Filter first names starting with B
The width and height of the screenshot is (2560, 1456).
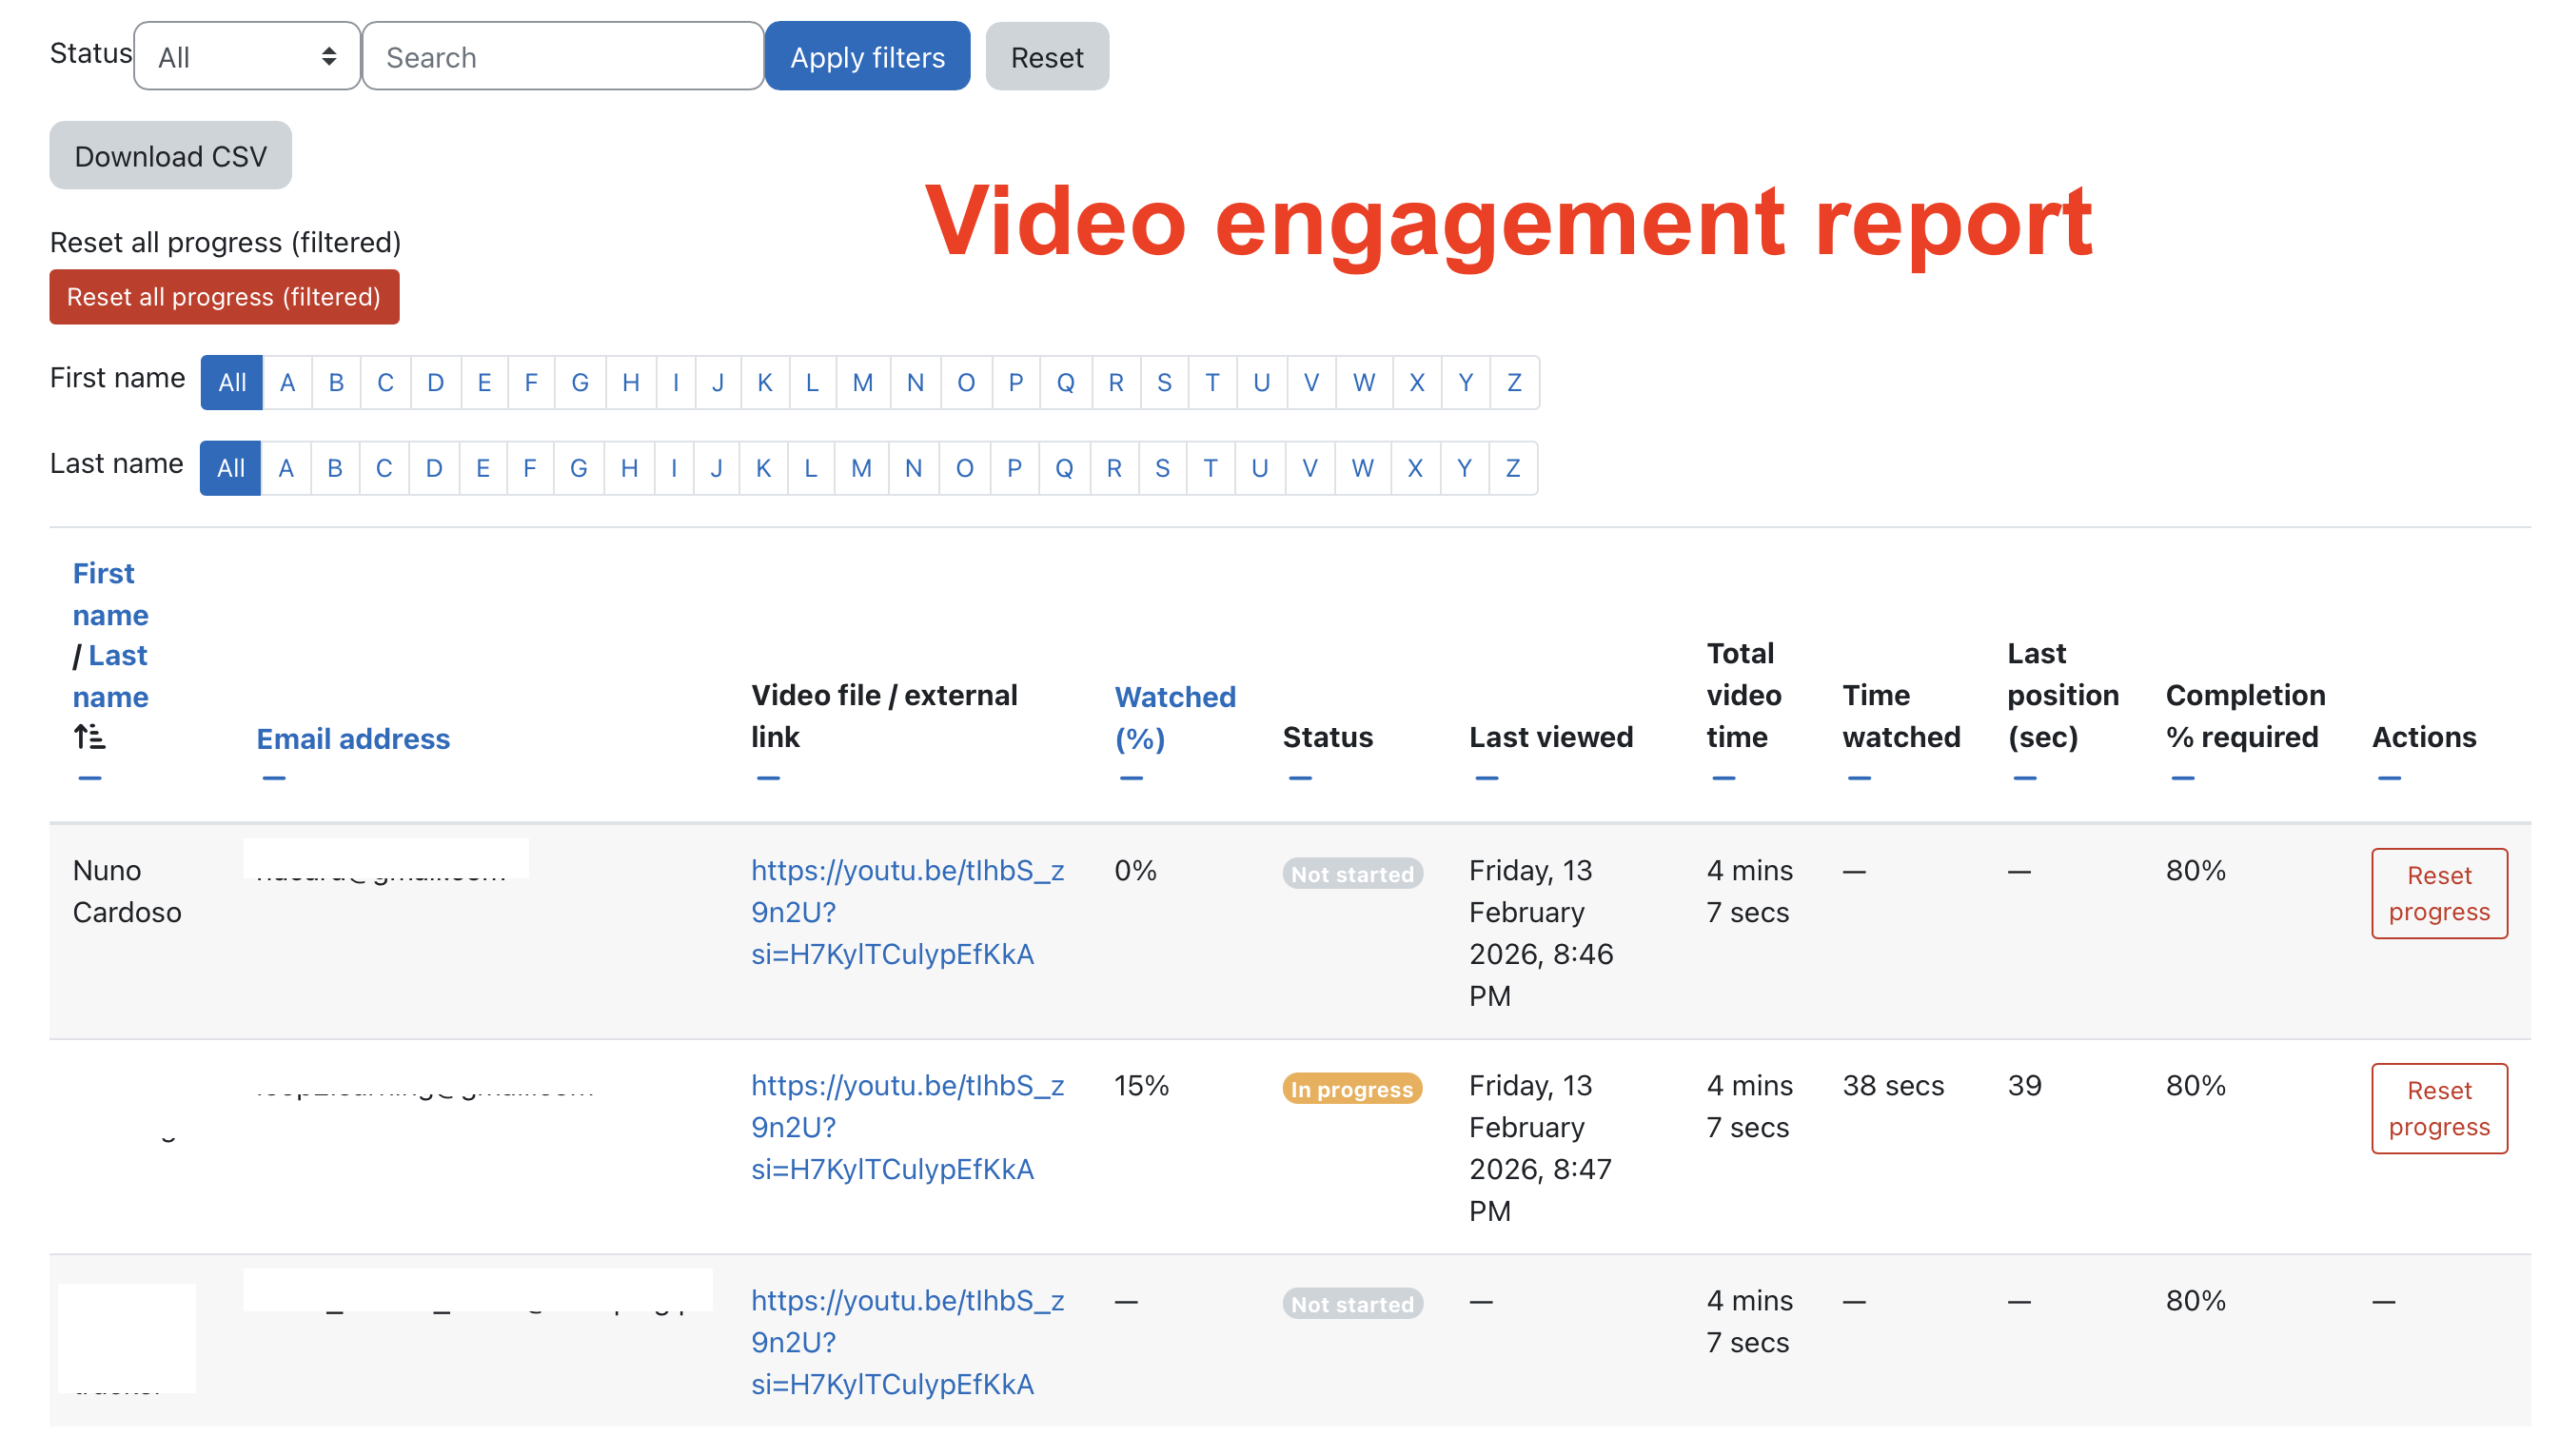[336, 382]
